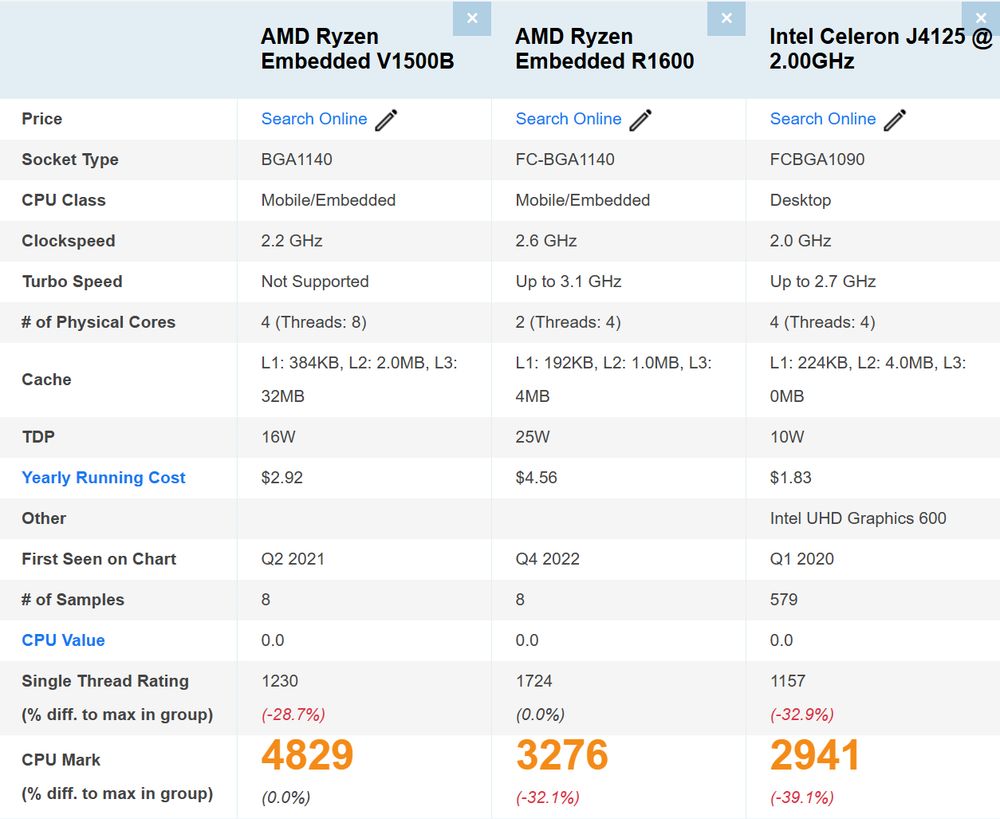Viewport: 1000px width, 819px height.
Task: Click the single thread rating 1157
Action: 788,681
